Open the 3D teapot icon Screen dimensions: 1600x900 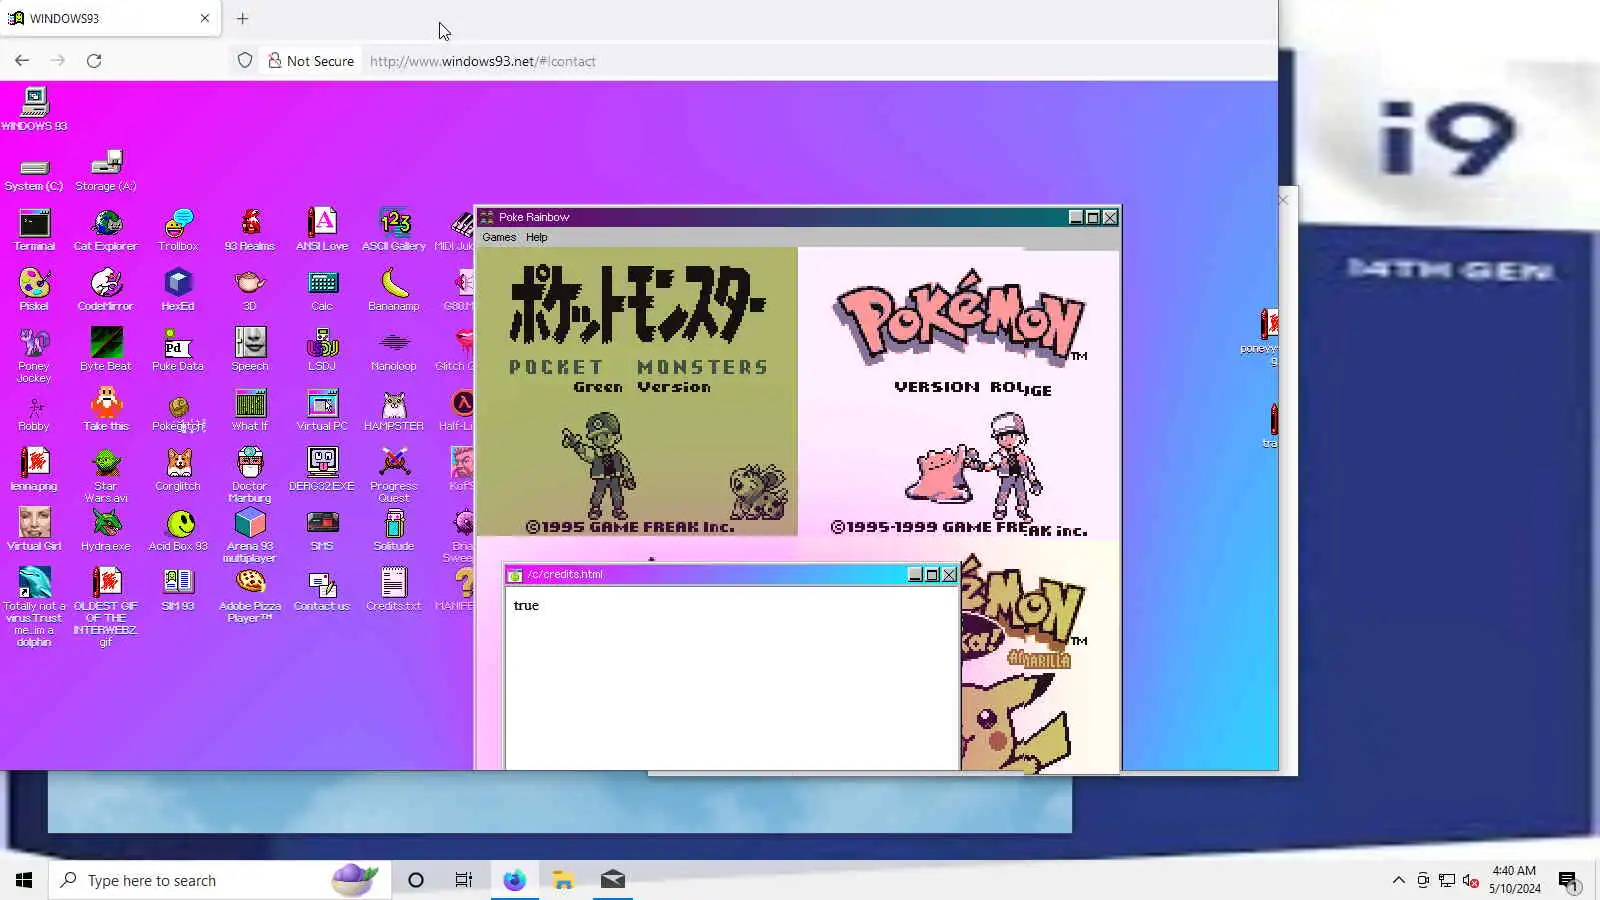250,290
